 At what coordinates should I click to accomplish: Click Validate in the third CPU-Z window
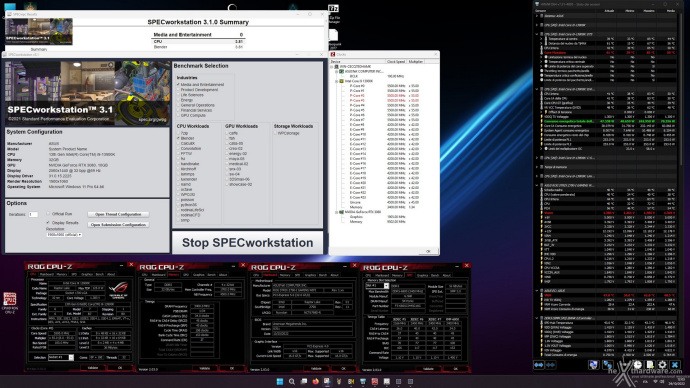[316, 369]
